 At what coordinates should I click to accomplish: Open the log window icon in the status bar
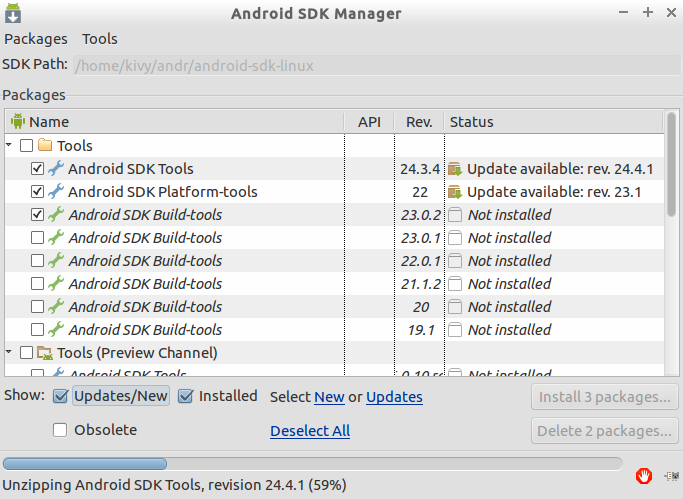(672, 476)
